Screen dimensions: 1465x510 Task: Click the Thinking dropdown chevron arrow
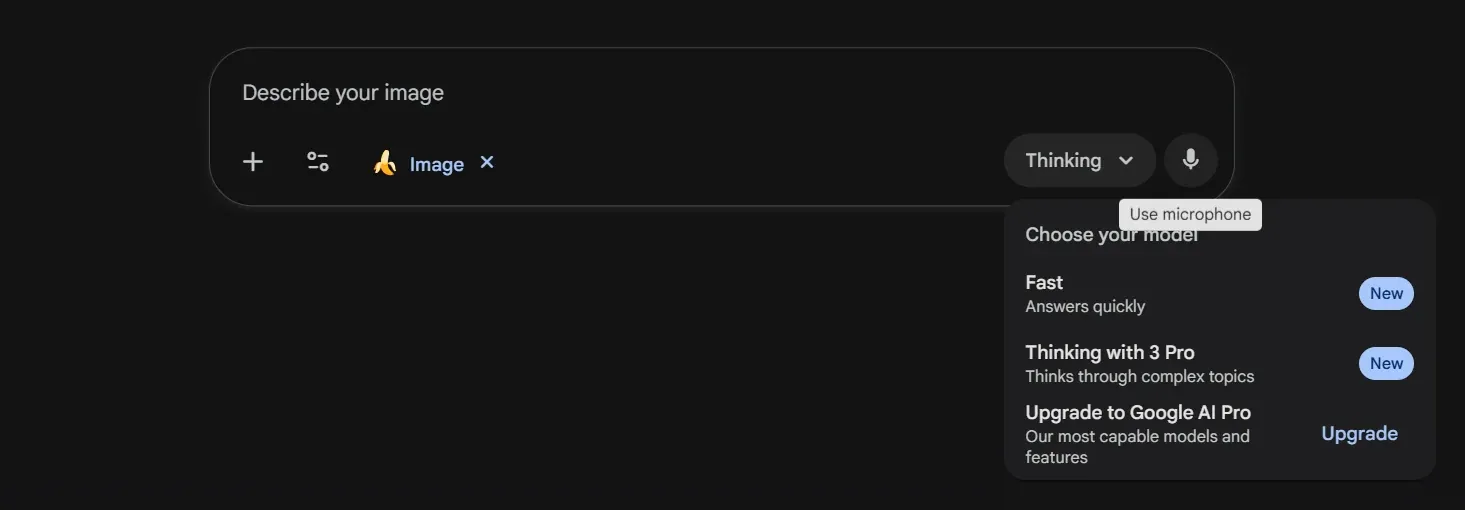point(1126,161)
